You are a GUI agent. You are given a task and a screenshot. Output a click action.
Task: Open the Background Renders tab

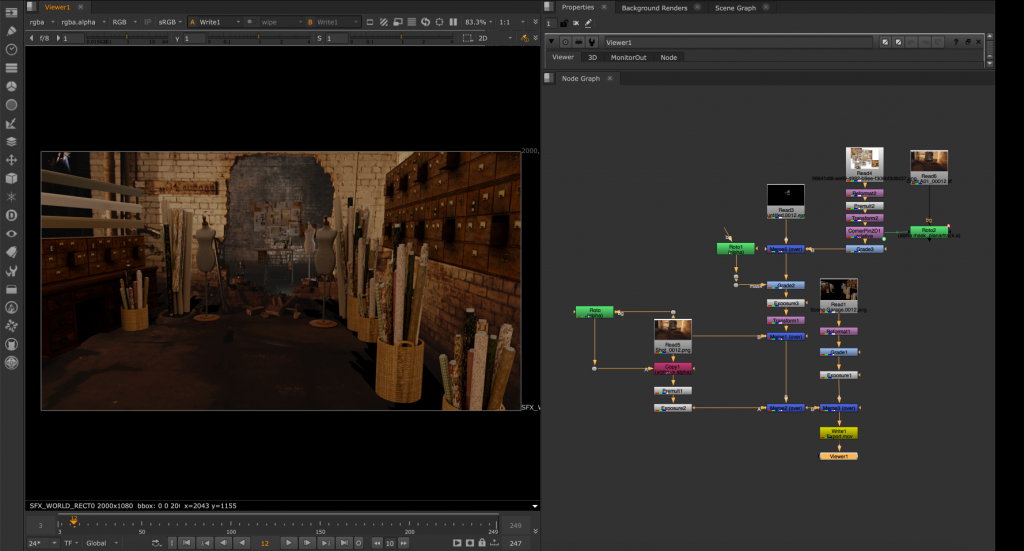click(656, 7)
